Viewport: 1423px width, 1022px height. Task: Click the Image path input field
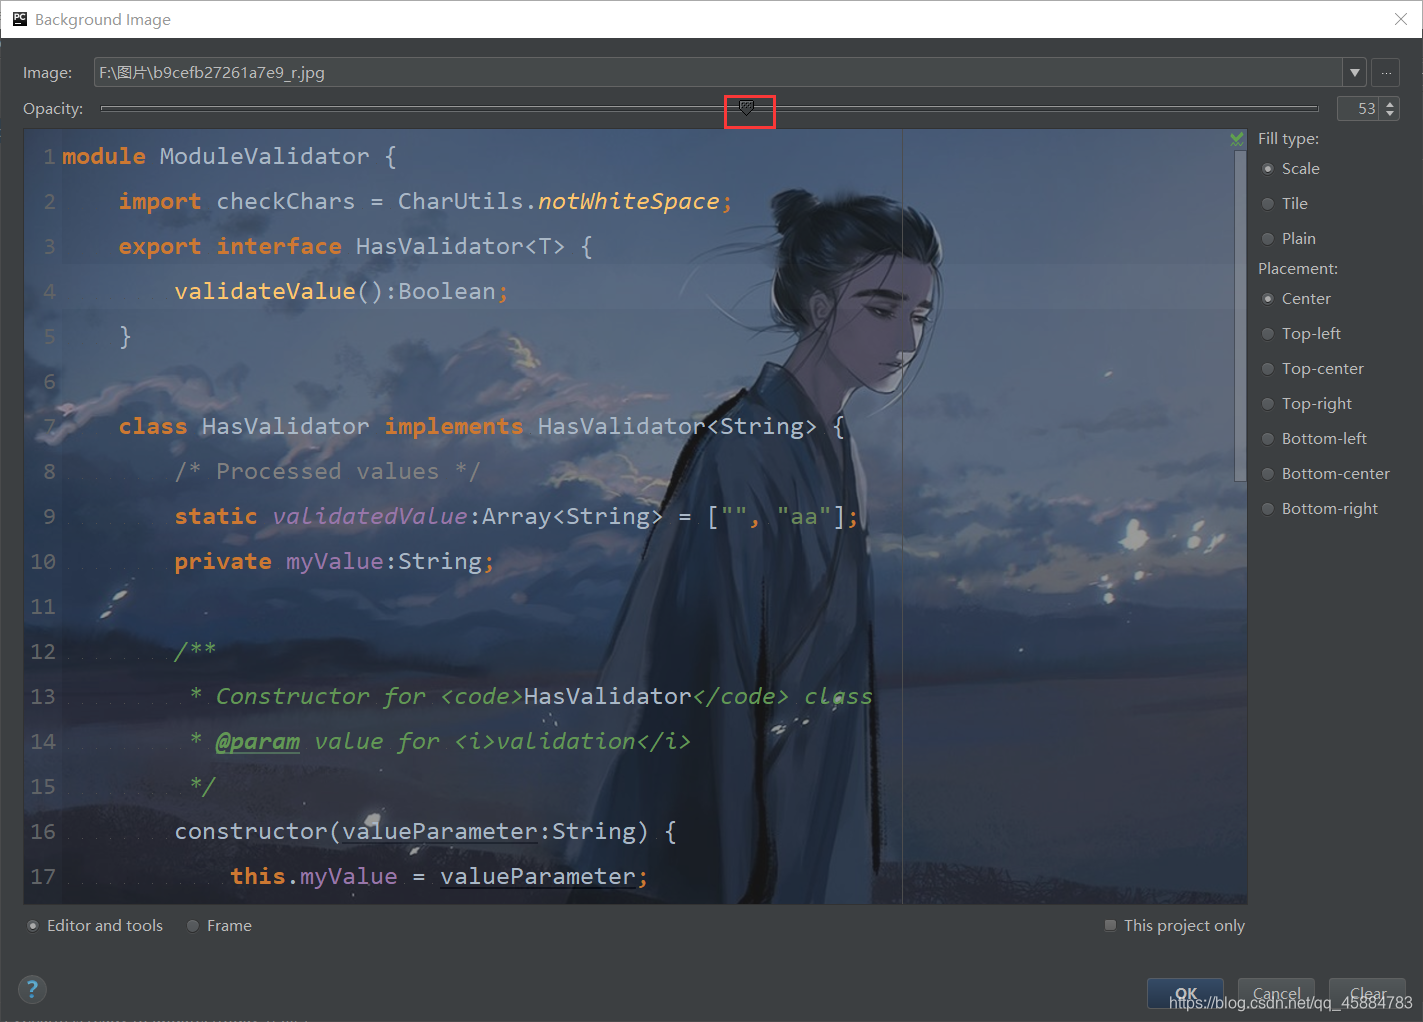pyautogui.click(x=718, y=72)
